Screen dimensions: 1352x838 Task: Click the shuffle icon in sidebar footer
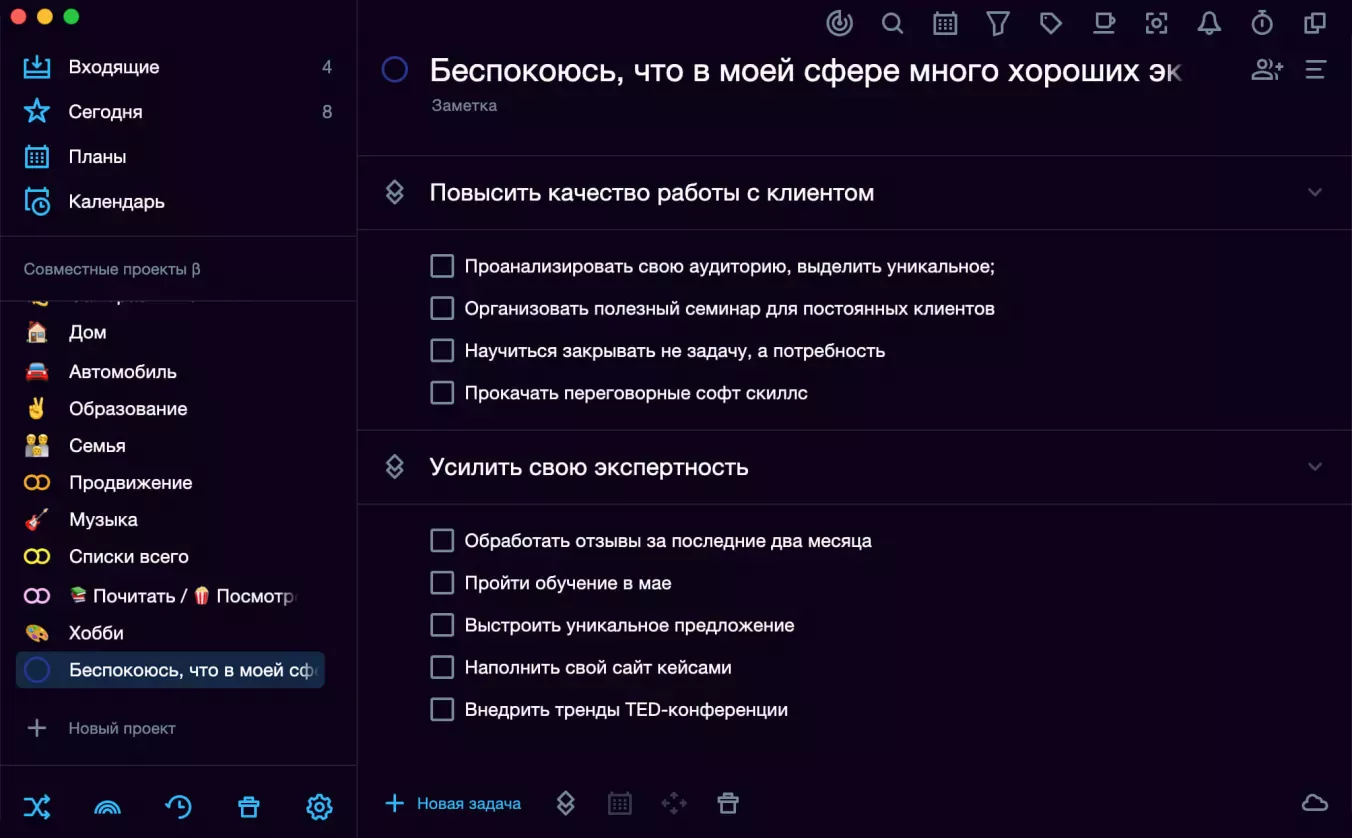pyautogui.click(x=37, y=806)
